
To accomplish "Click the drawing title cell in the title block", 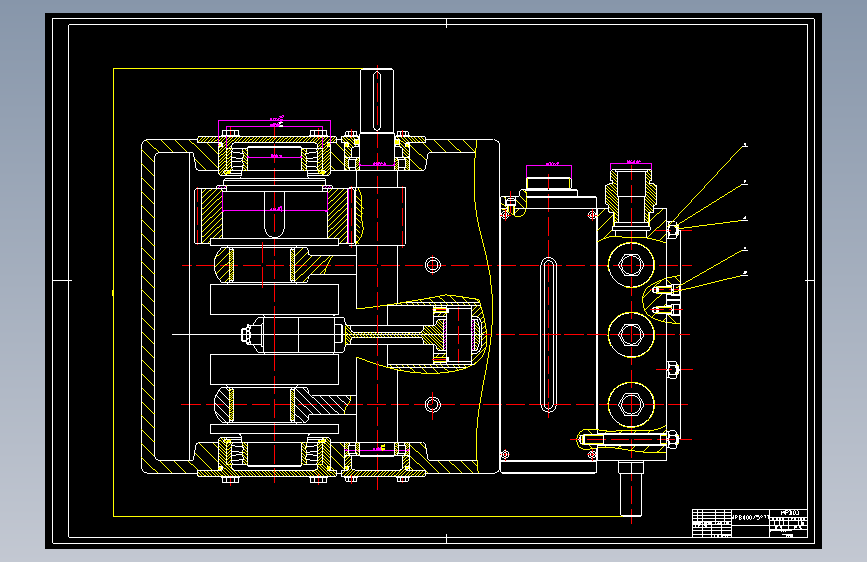I will pyautogui.click(x=750, y=518).
